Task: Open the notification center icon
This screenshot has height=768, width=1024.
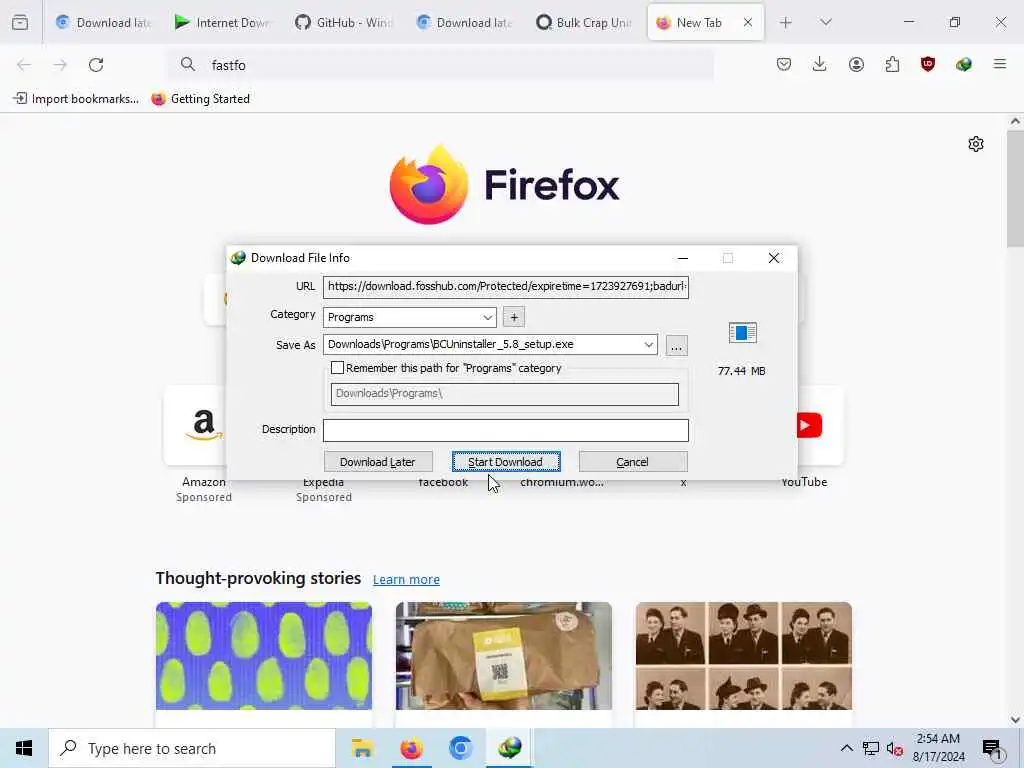Action: (992, 749)
